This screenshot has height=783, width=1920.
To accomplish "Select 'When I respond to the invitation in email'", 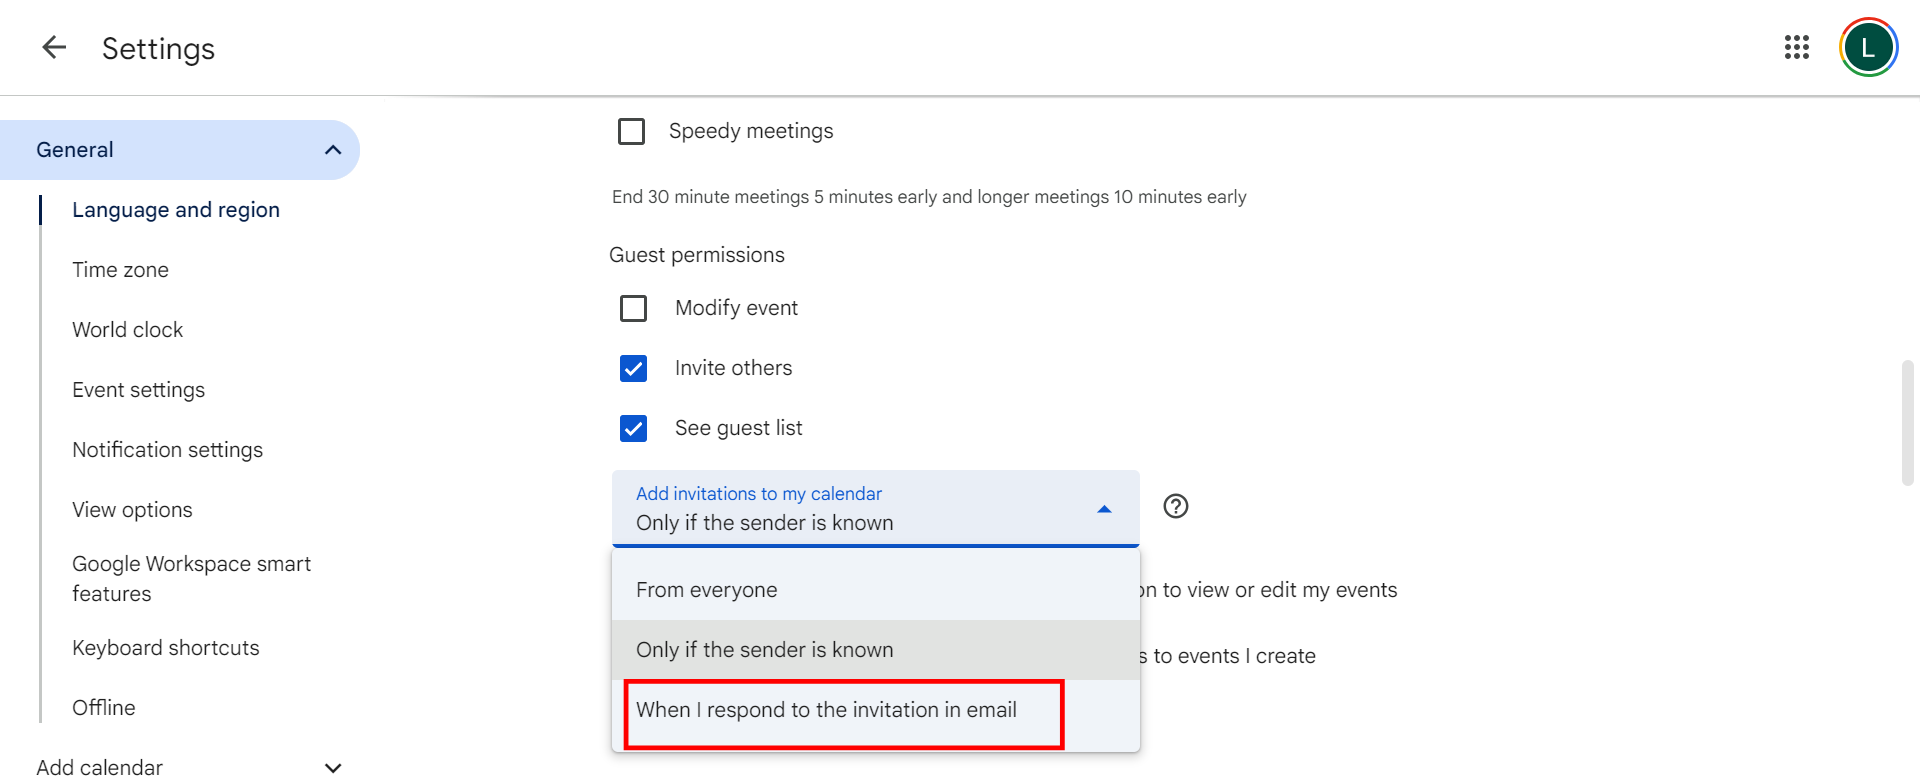I will (826, 710).
